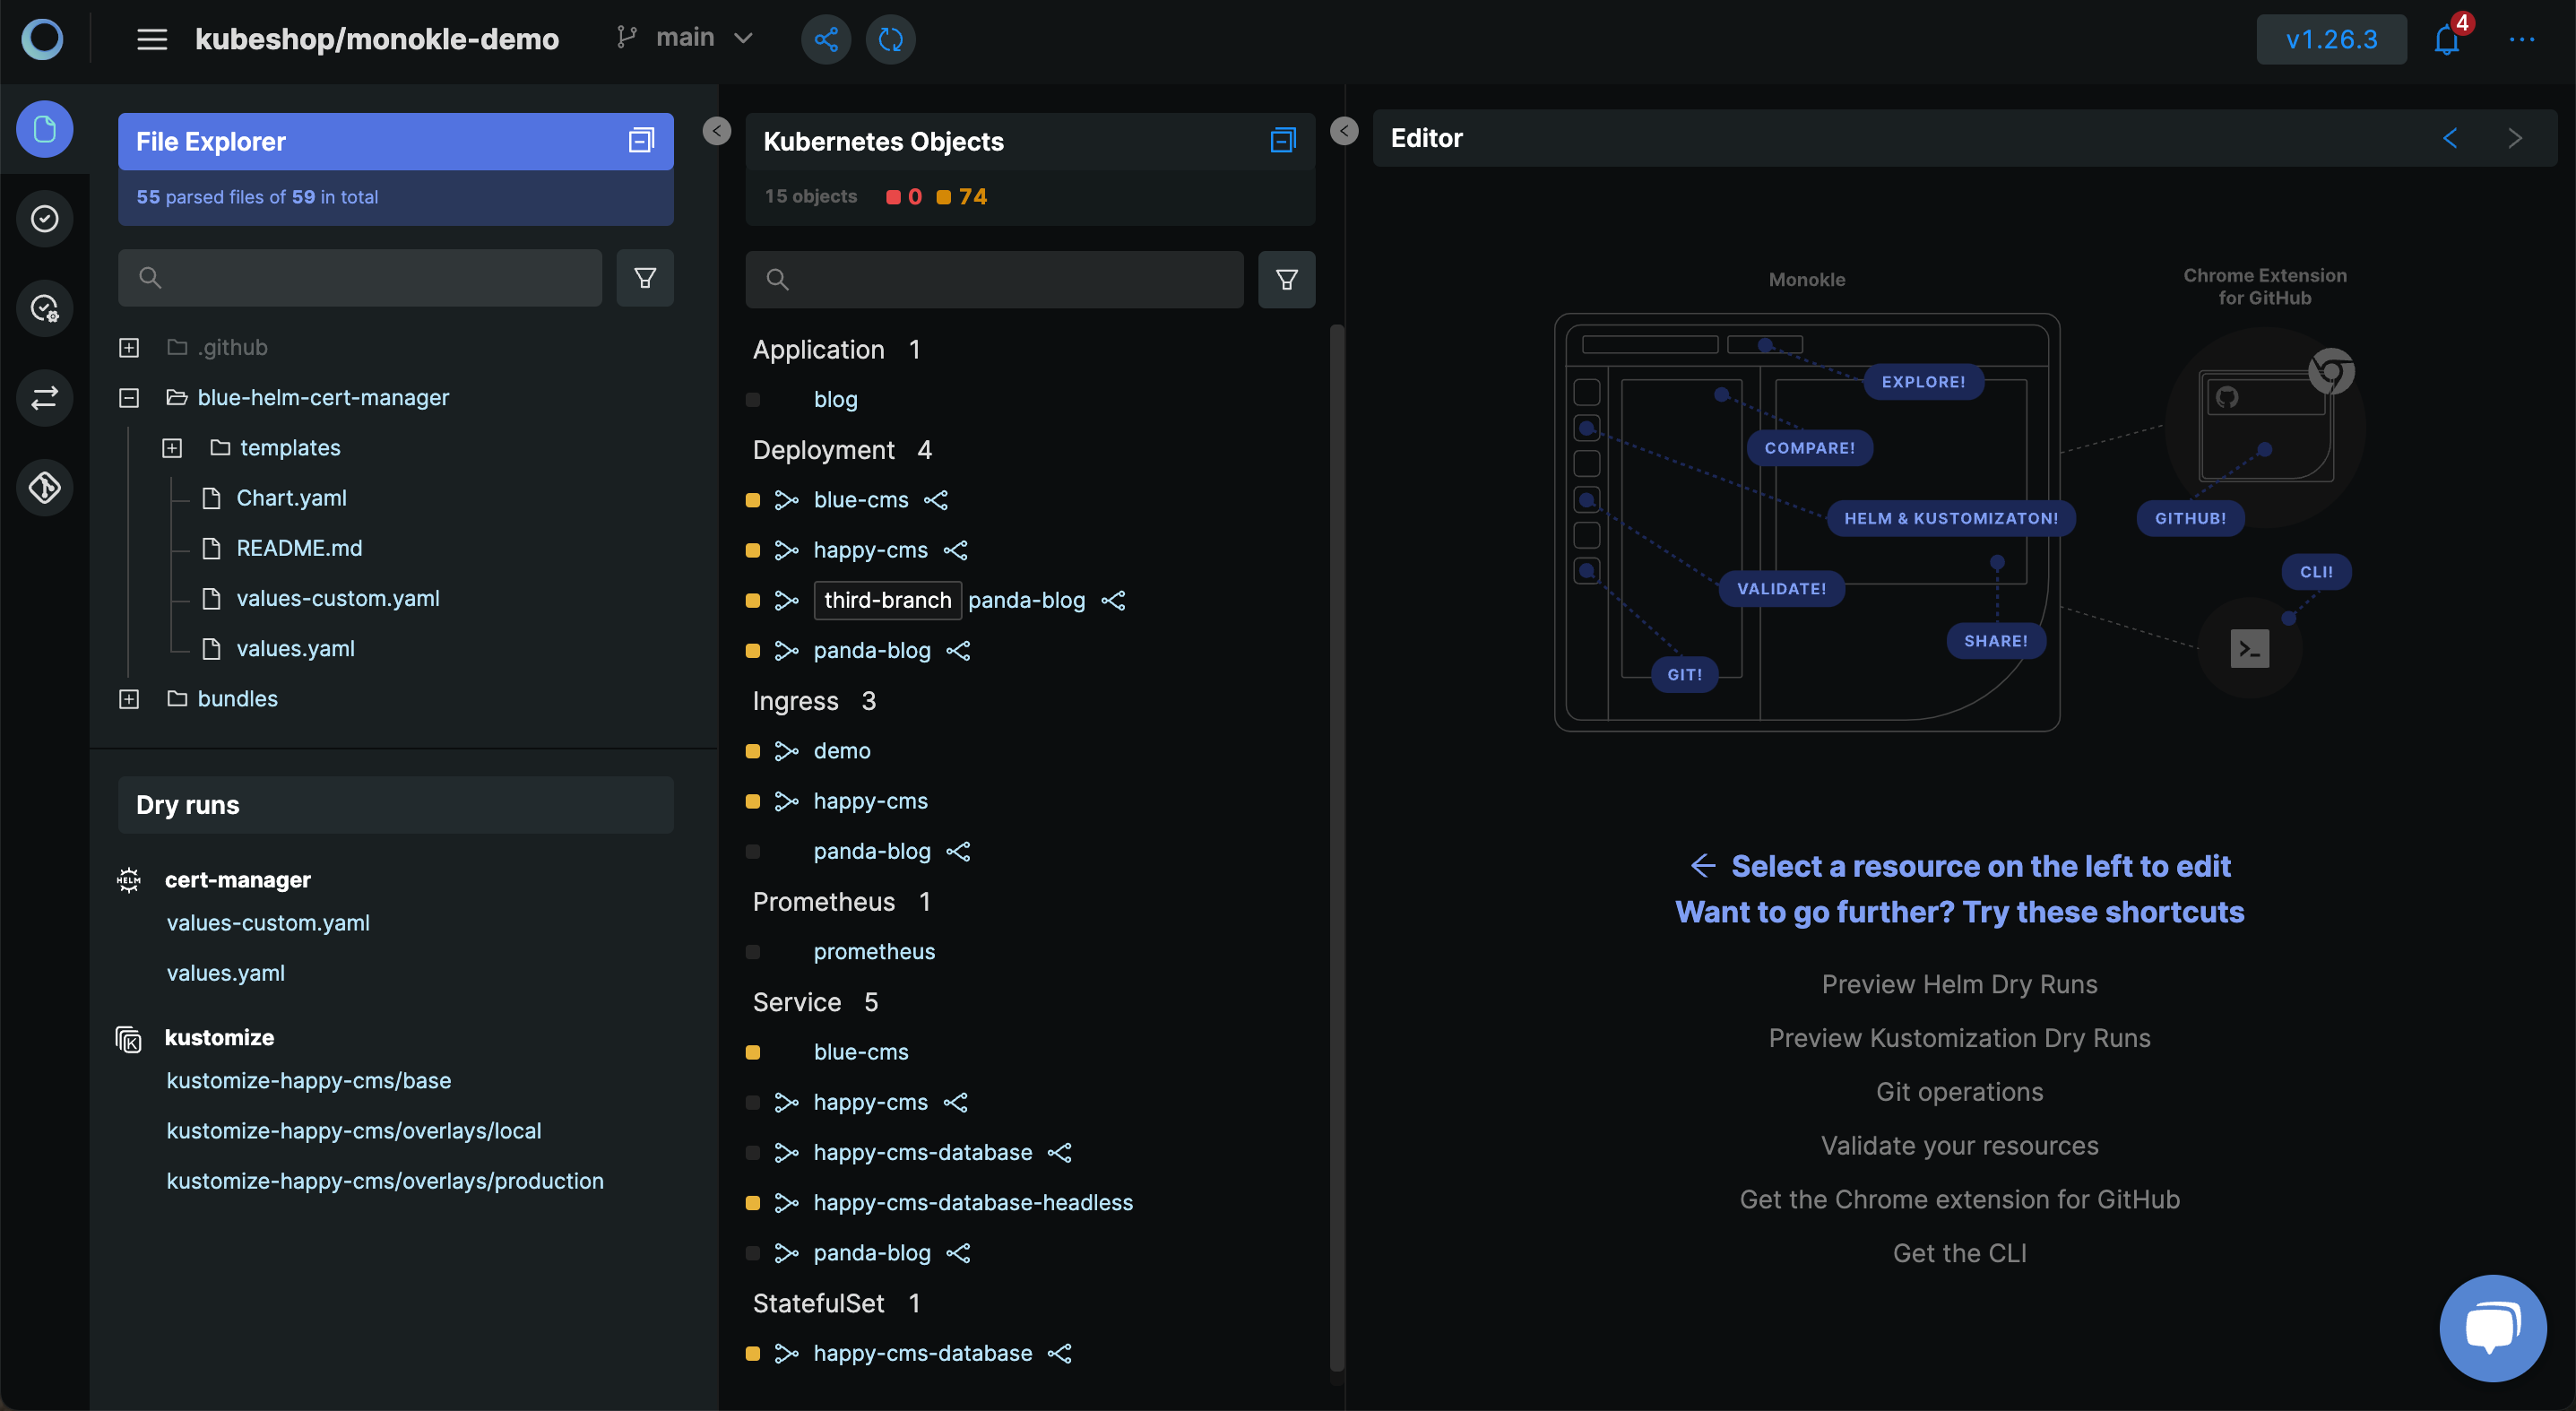The height and width of the screenshot is (1411, 2576).
Task: Open the validation checkmark sidebar icon
Action: point(44,218)
